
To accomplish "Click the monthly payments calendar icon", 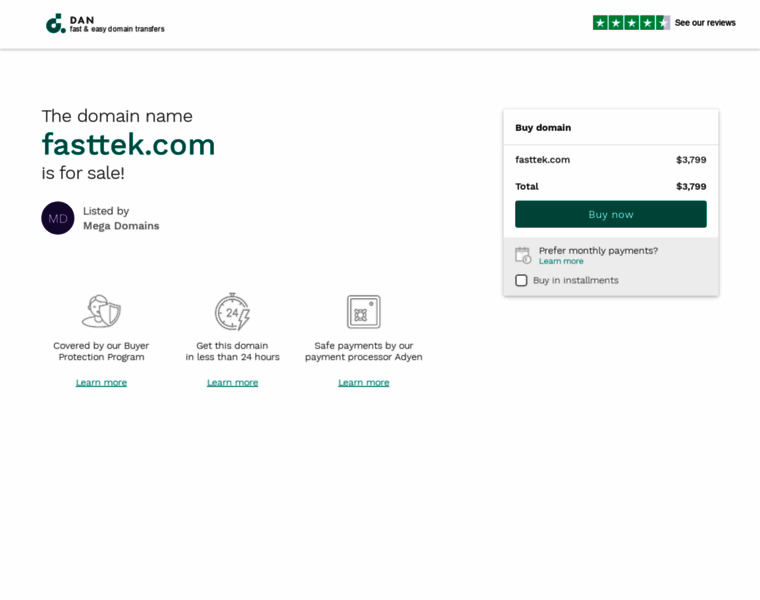I will coord(523,255).
